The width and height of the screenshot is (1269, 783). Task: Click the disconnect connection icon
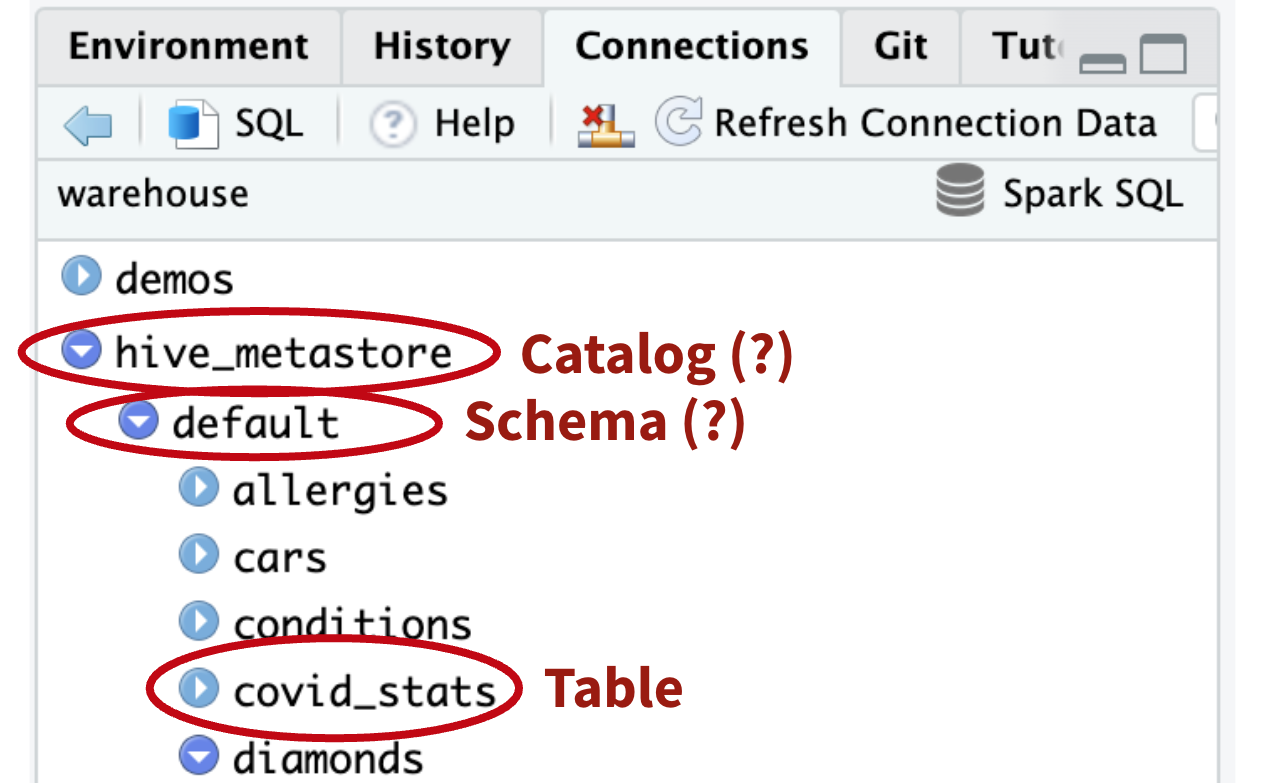606,125
